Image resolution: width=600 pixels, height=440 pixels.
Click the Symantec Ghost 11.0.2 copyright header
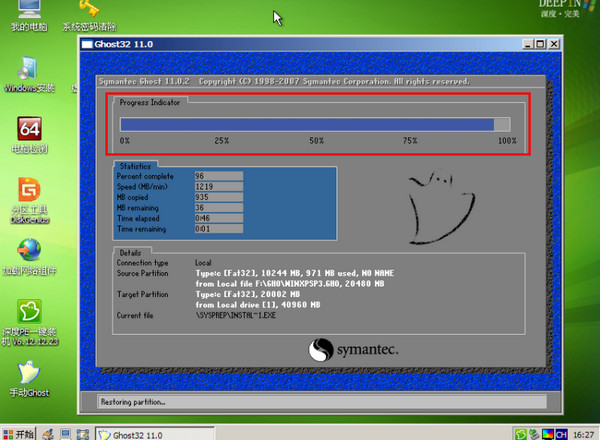[x=284, y=81]
